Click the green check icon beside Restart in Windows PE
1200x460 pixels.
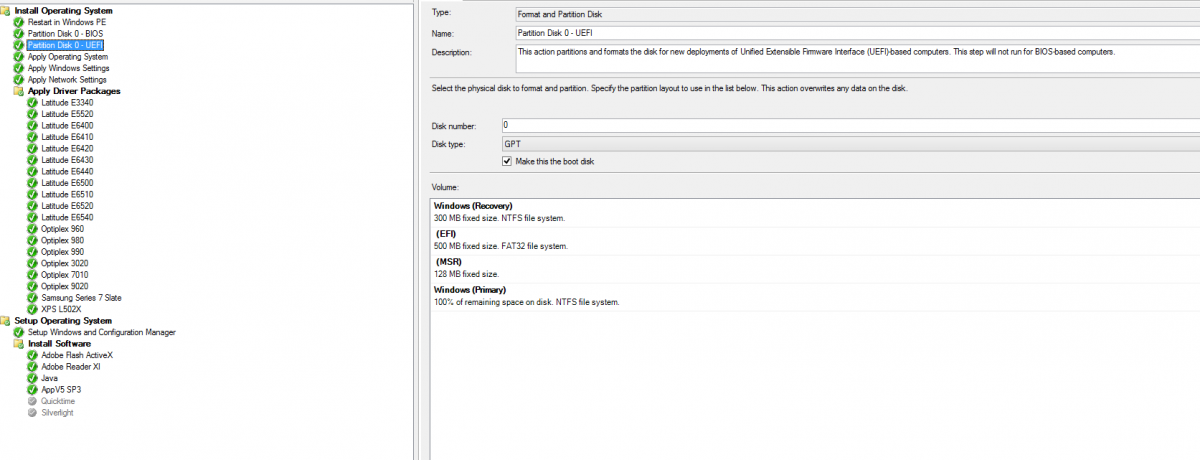coord(18,22)
